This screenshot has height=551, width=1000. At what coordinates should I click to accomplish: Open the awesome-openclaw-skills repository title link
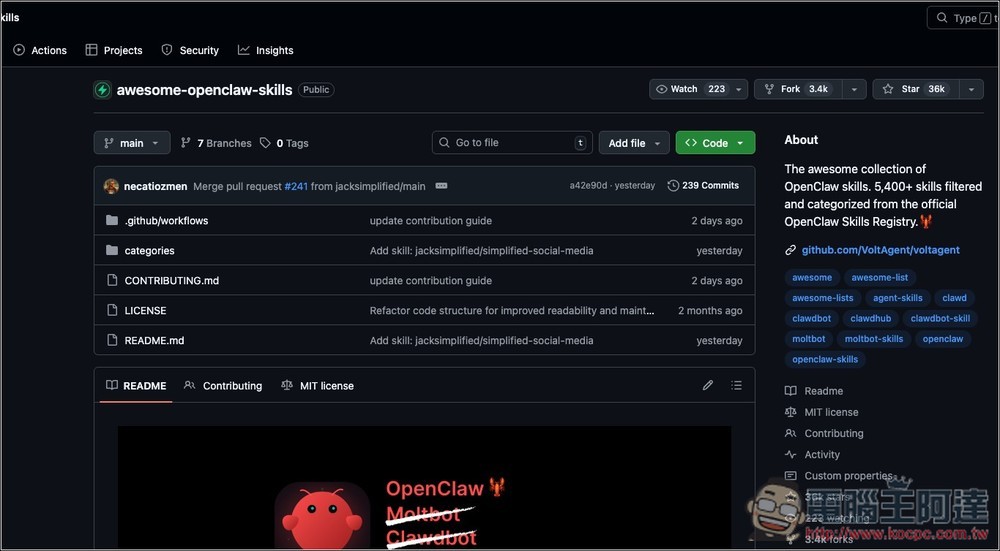tap(204, 90)
